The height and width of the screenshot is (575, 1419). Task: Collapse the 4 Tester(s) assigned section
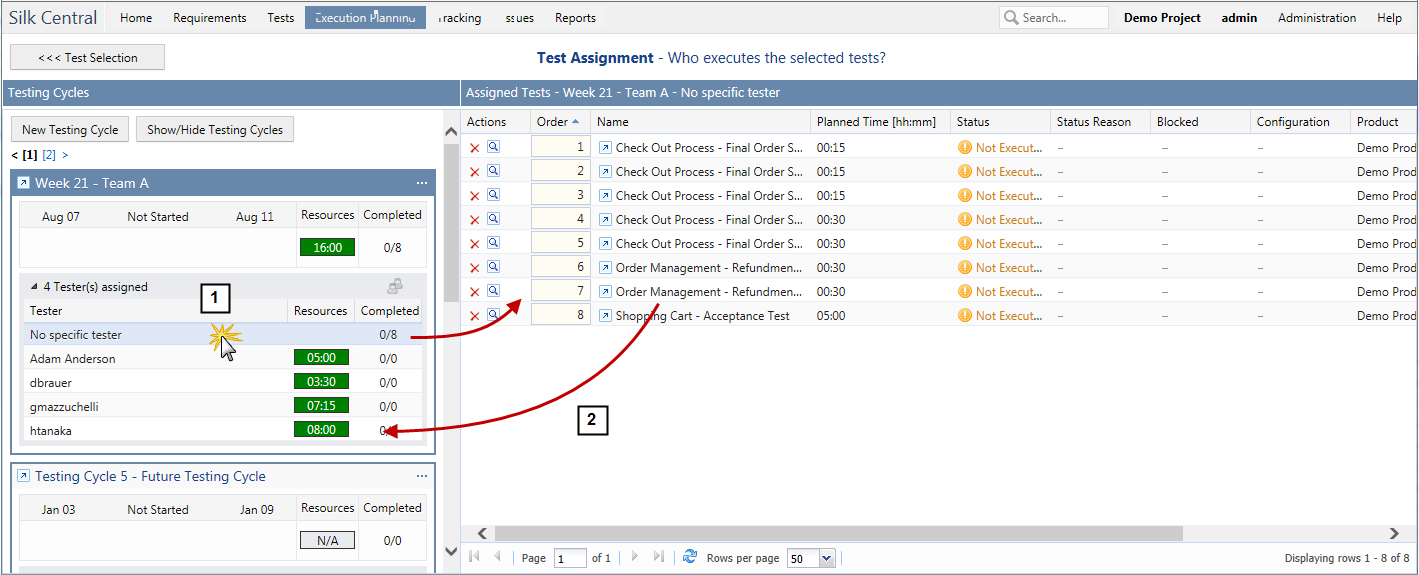[35, 287]
